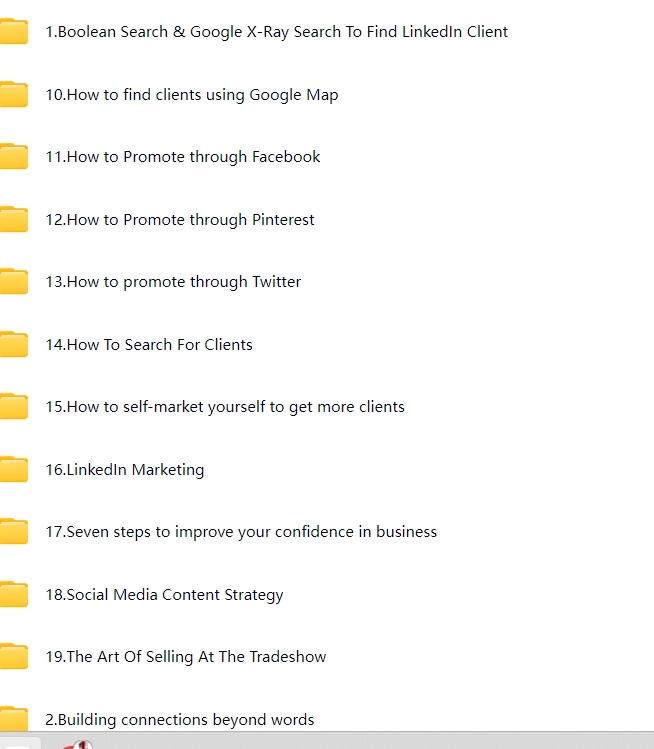The width and height of the screenshot is (654, 749).
Task: Select folder icon for Promote through Facebook
Action: pyautogui.click(x=13, y=157)
